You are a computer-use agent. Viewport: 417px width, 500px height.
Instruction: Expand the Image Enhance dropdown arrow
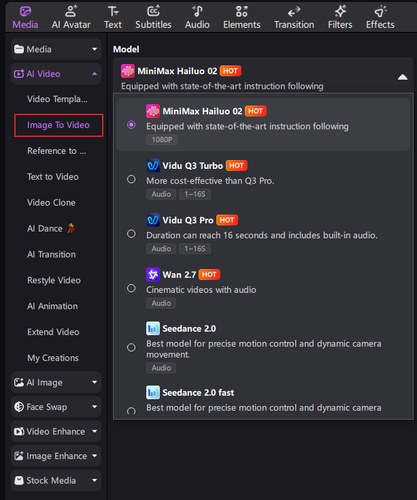point(94,455)
